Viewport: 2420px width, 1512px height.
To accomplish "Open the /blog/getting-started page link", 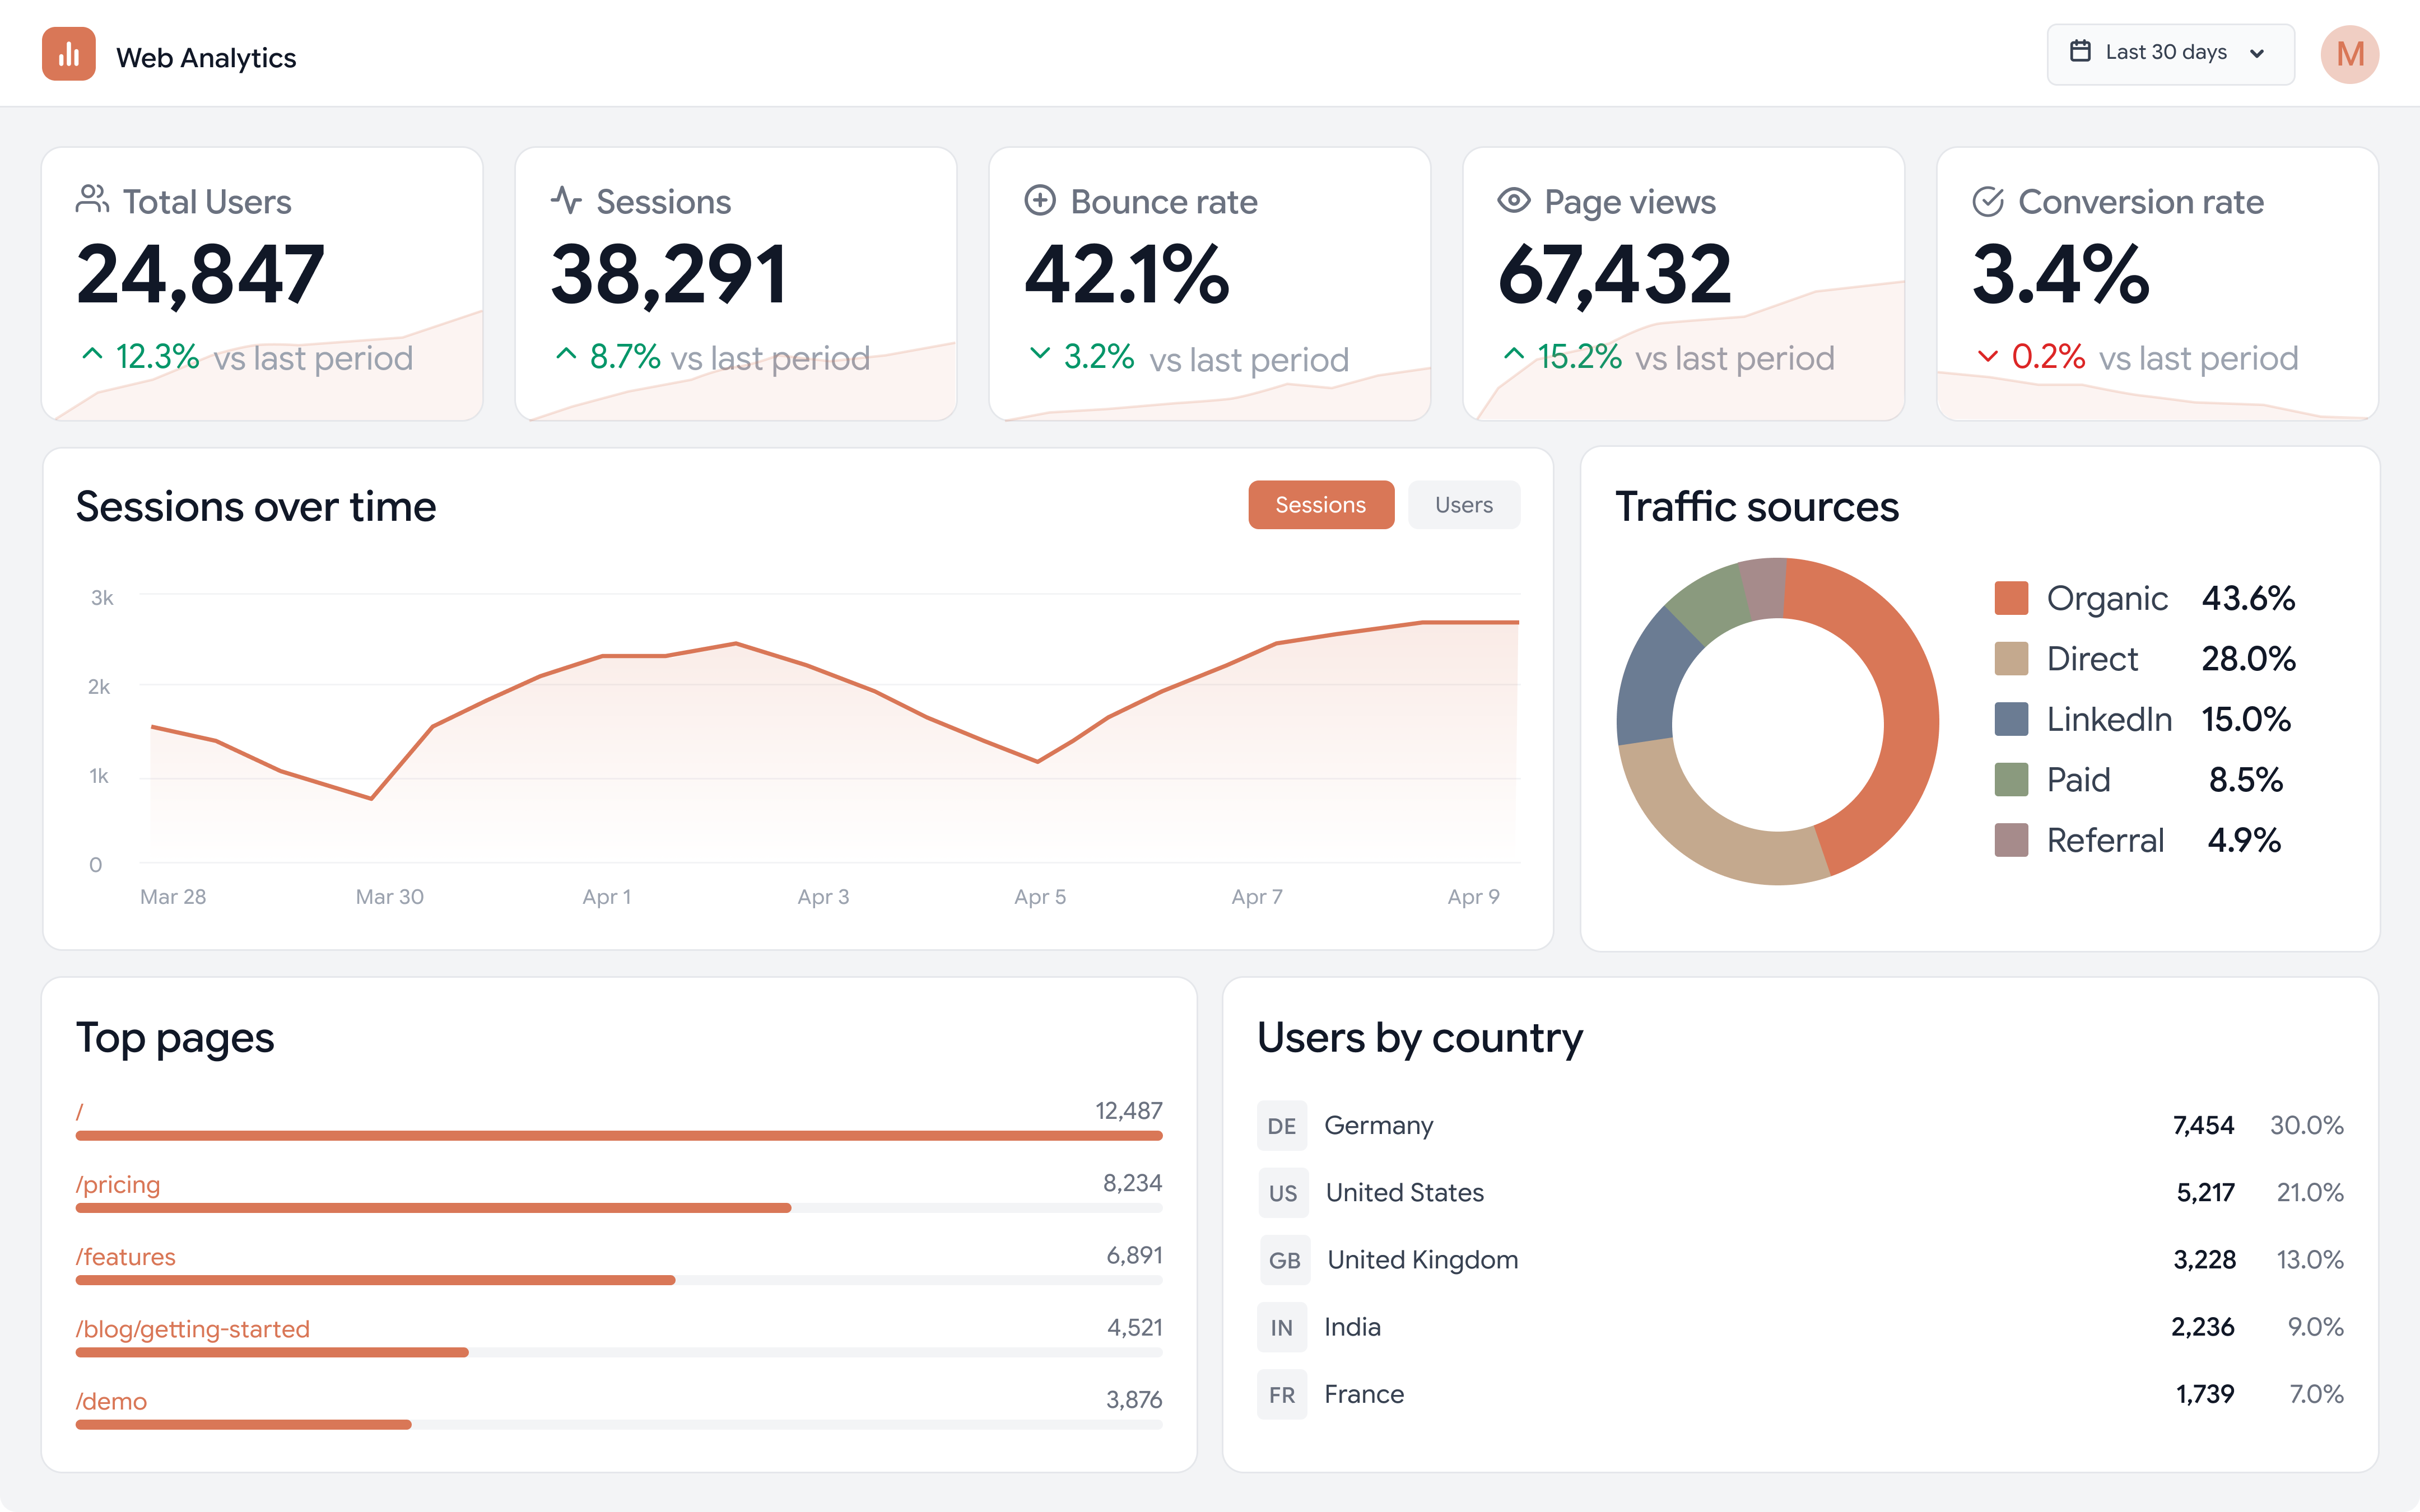I will (193, 1329).
